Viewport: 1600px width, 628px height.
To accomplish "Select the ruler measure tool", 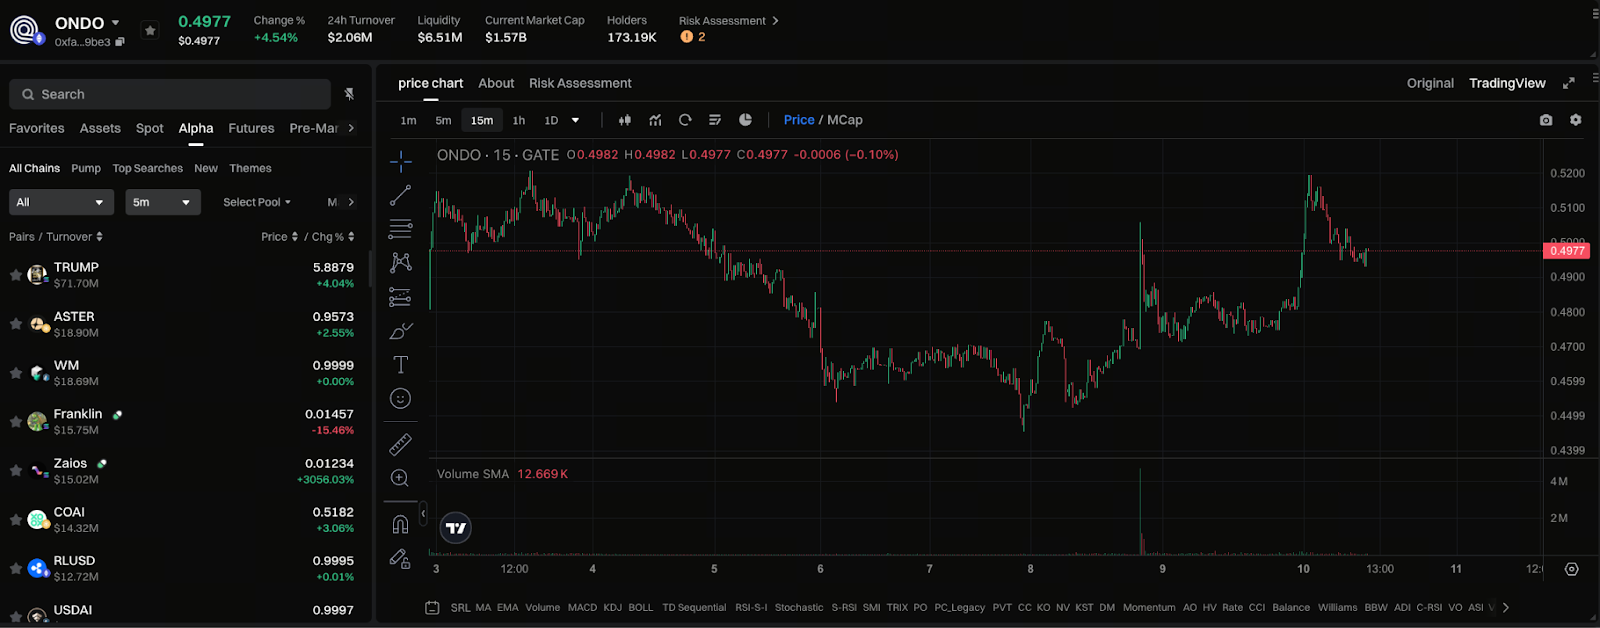I will tap(400, 444).
